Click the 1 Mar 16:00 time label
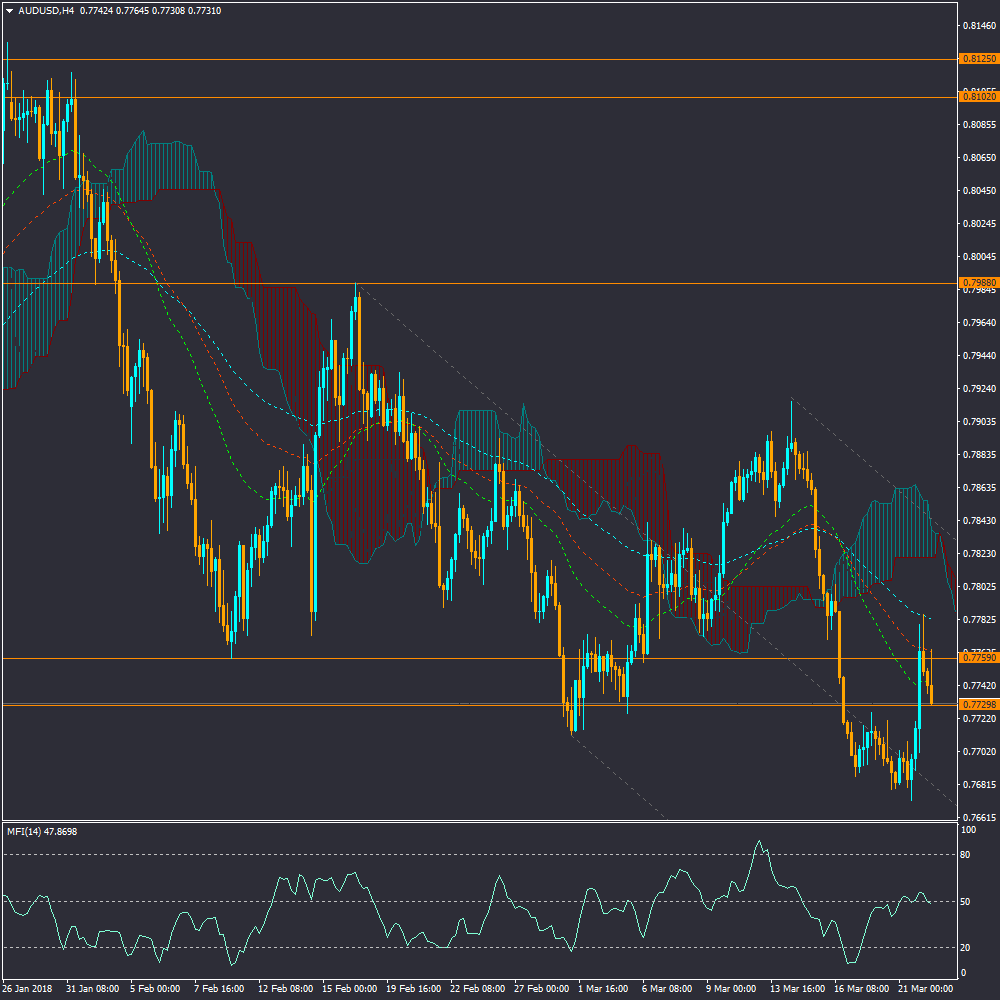1000x1000 pixels. 604,989
